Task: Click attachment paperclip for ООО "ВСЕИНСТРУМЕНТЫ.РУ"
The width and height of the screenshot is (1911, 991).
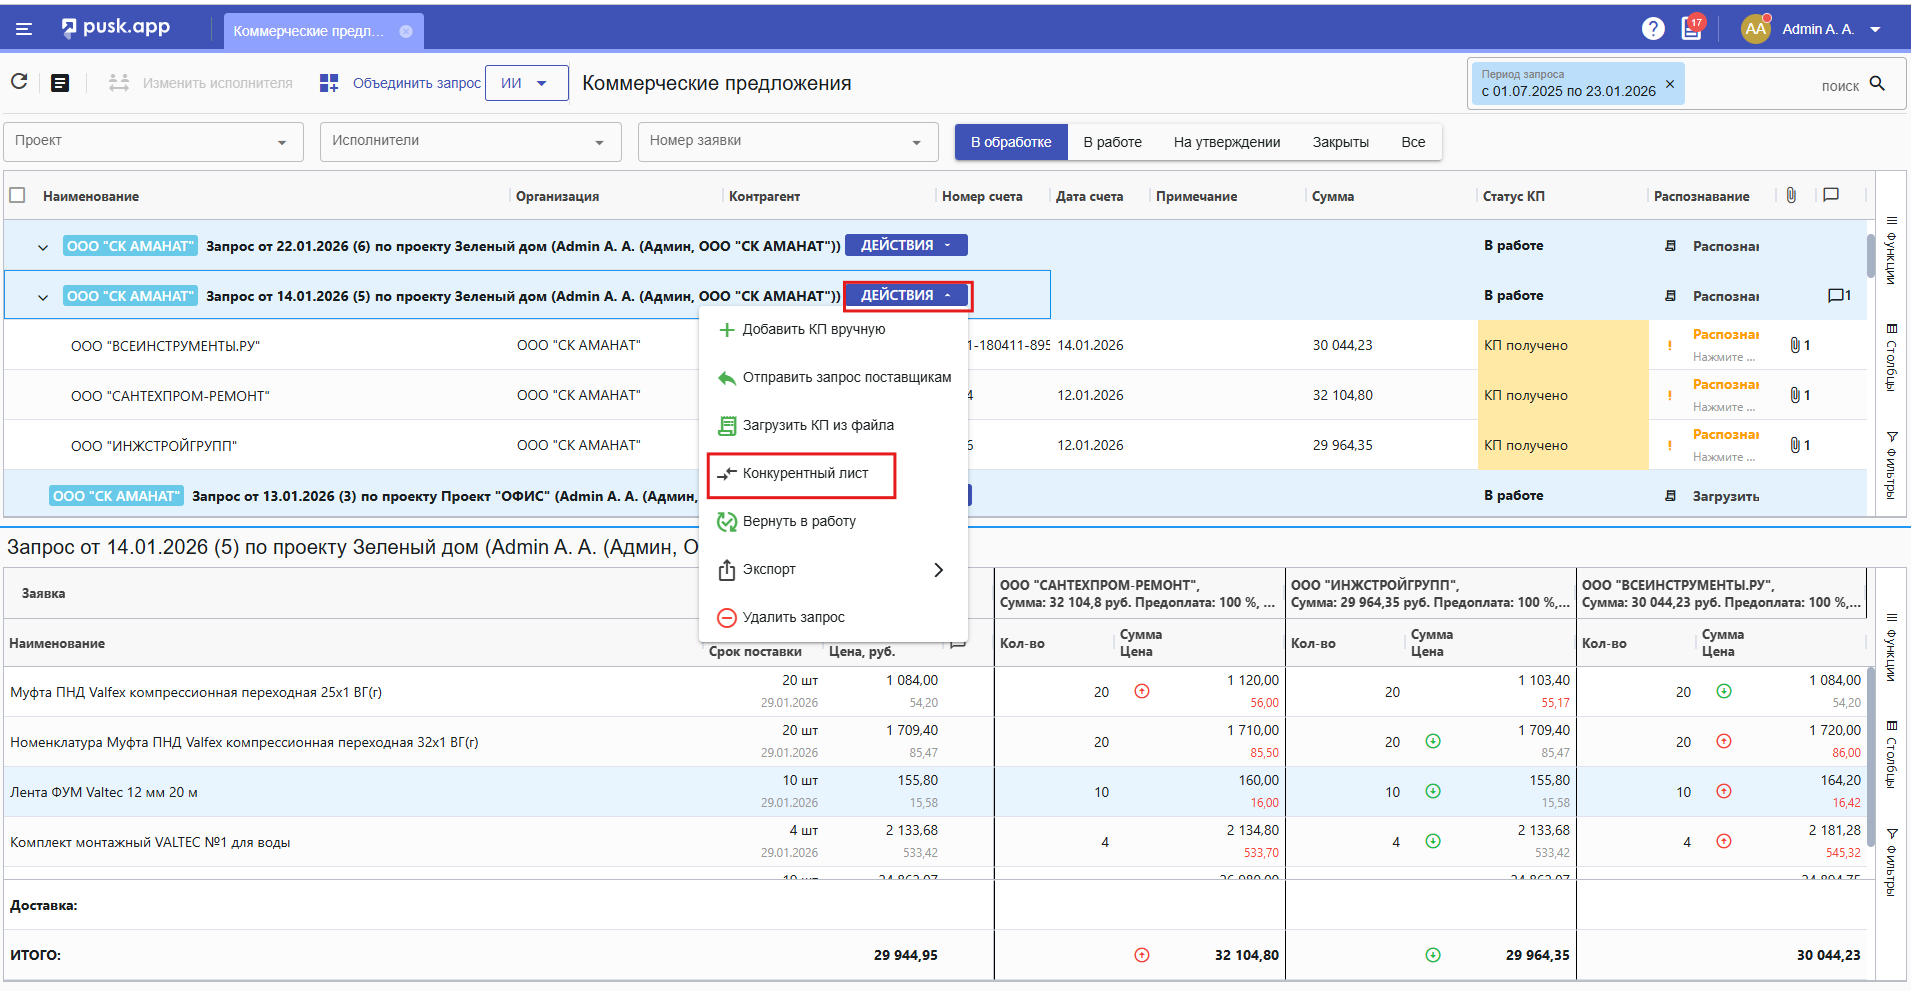Action: click(x=1796, y=345)
